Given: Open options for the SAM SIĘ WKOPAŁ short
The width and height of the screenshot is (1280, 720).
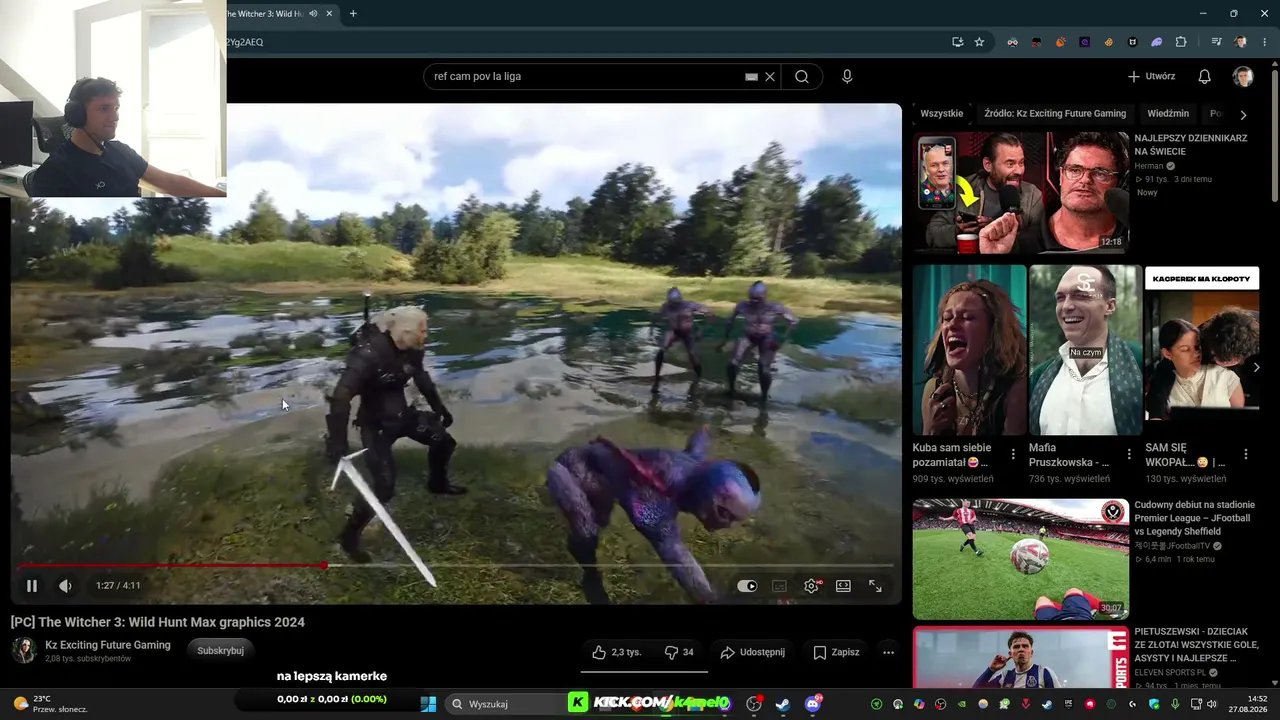Looking at the screenshot, I should 1246,454.
